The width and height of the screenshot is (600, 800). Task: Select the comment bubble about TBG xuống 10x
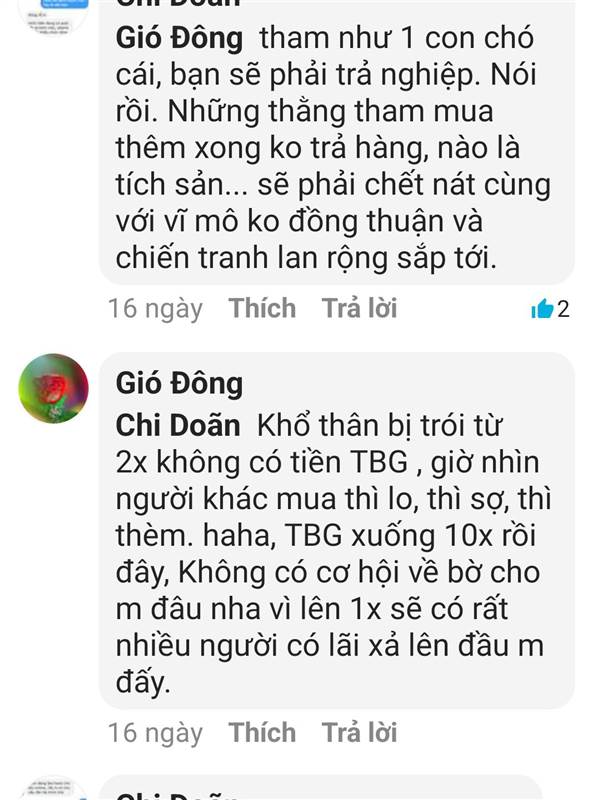(x=337, y=531)
